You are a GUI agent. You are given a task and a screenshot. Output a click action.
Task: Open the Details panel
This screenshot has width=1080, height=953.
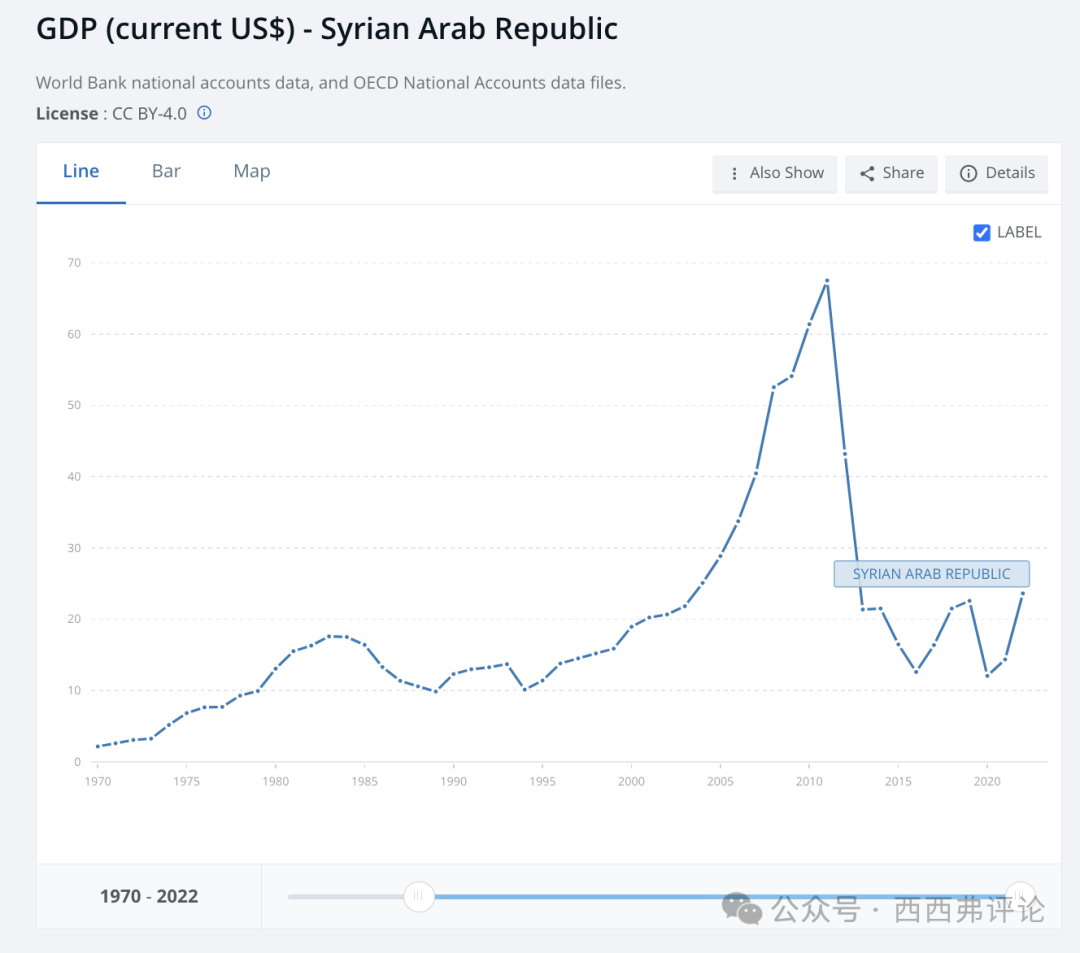tap(997, 173)
